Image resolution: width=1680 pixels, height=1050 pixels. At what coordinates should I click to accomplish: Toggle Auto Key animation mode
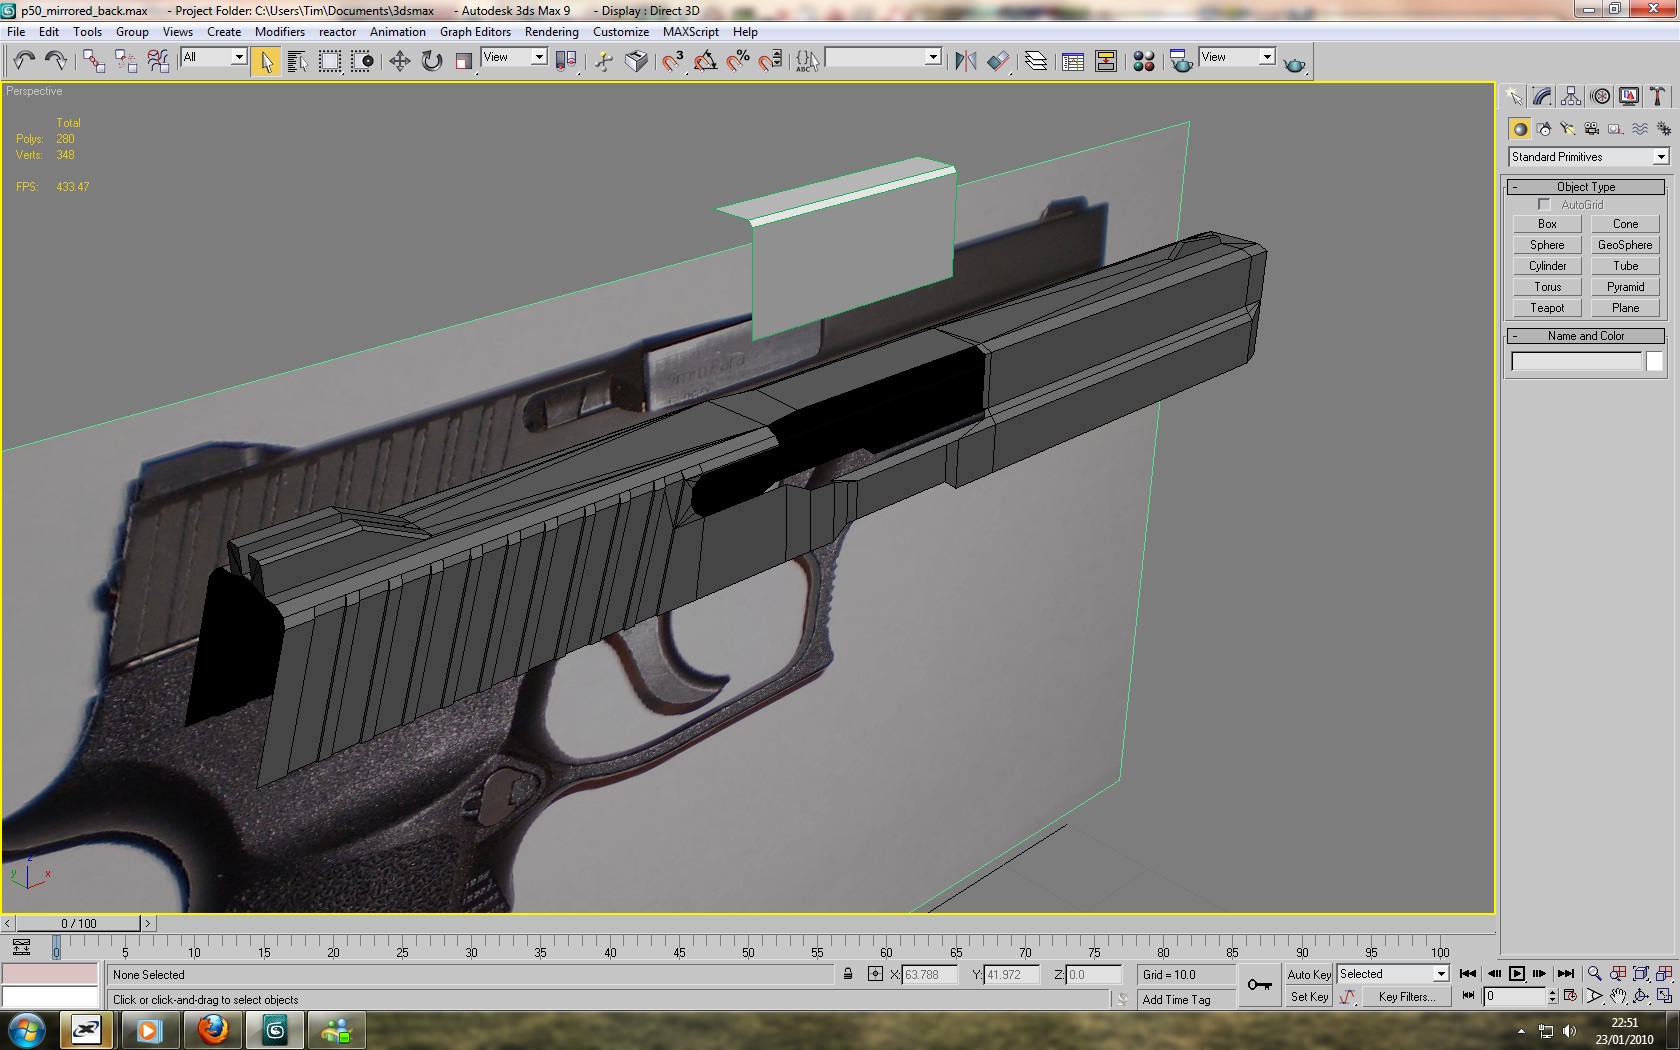[x=1308, y=975]
